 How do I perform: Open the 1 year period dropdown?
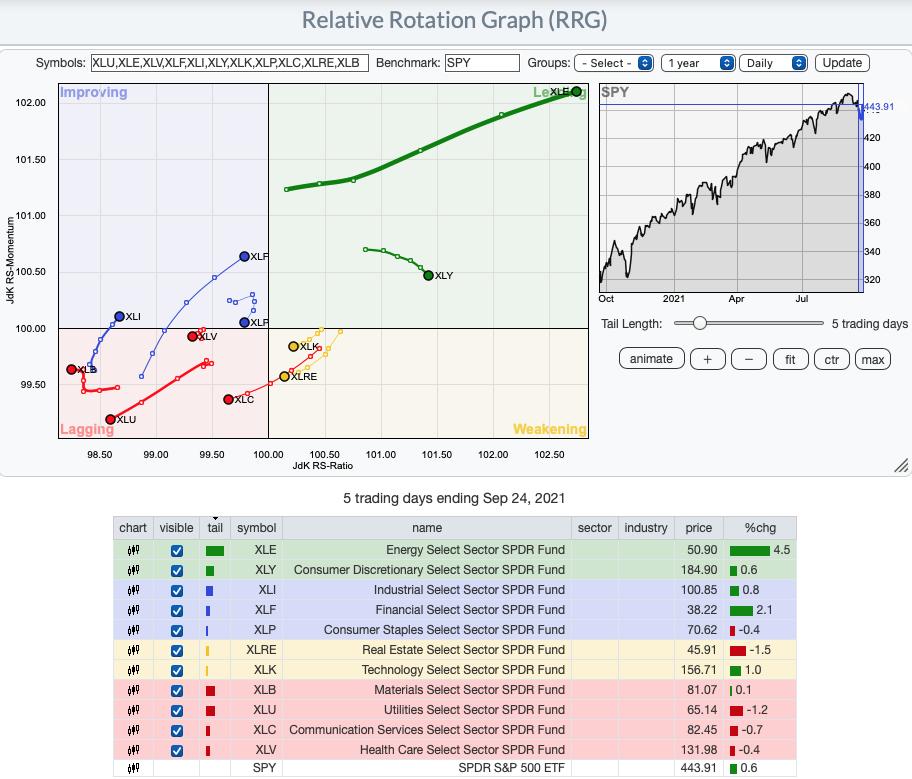(698, 63)
